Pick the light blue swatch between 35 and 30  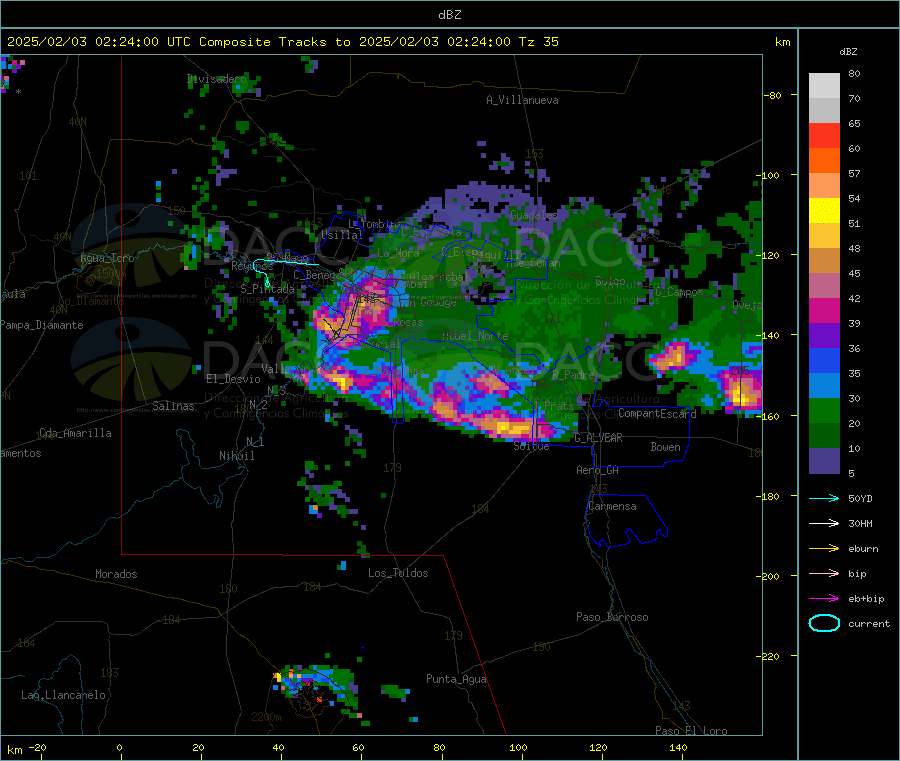pos(824,386)
